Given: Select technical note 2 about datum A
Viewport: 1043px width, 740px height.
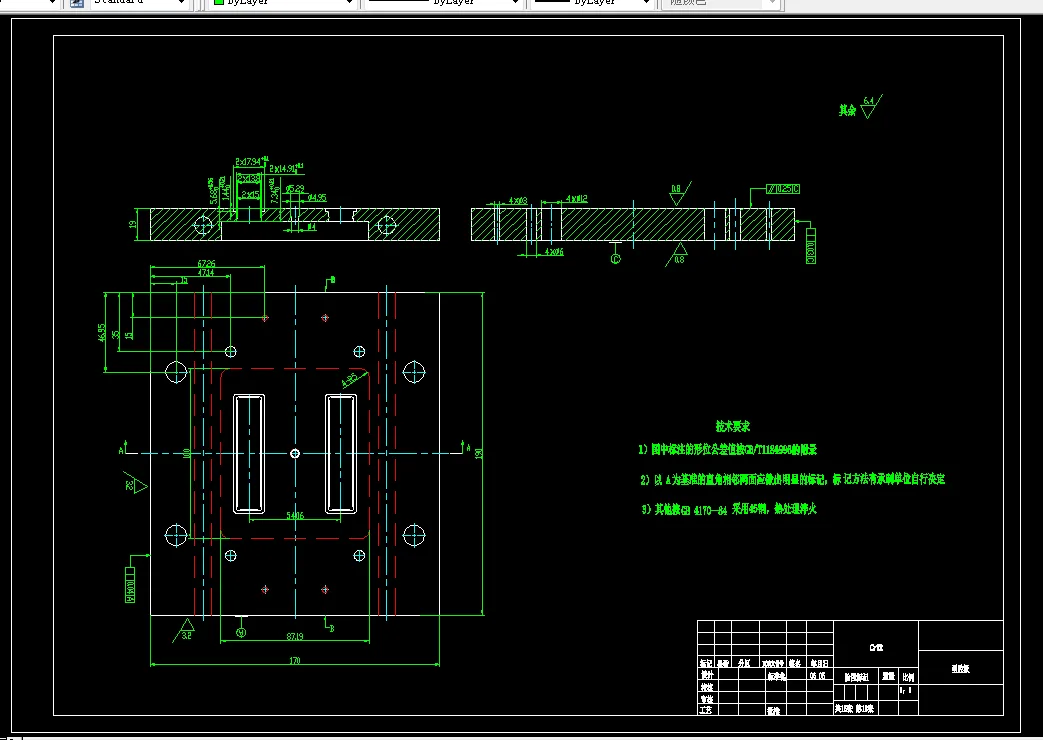Looking at the screenshot, I should (792, 479).
